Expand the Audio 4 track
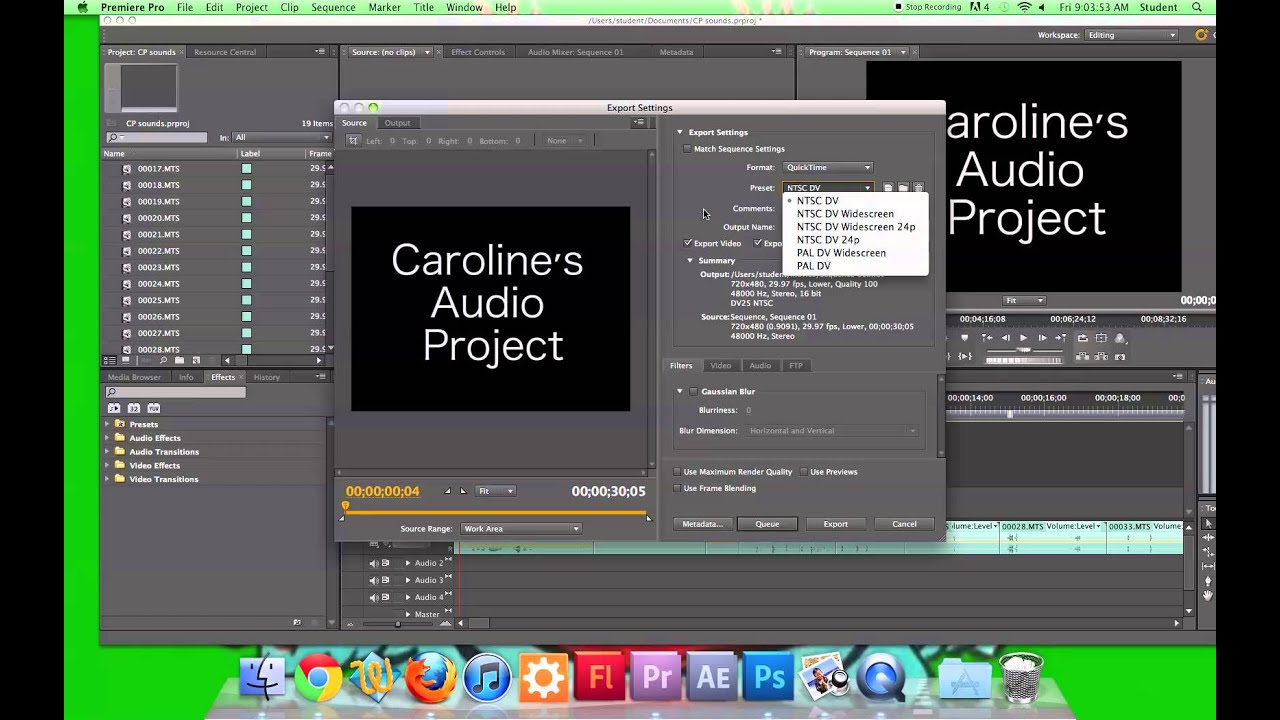This screenshot has width=1280, height=720. tap(407, 597)
